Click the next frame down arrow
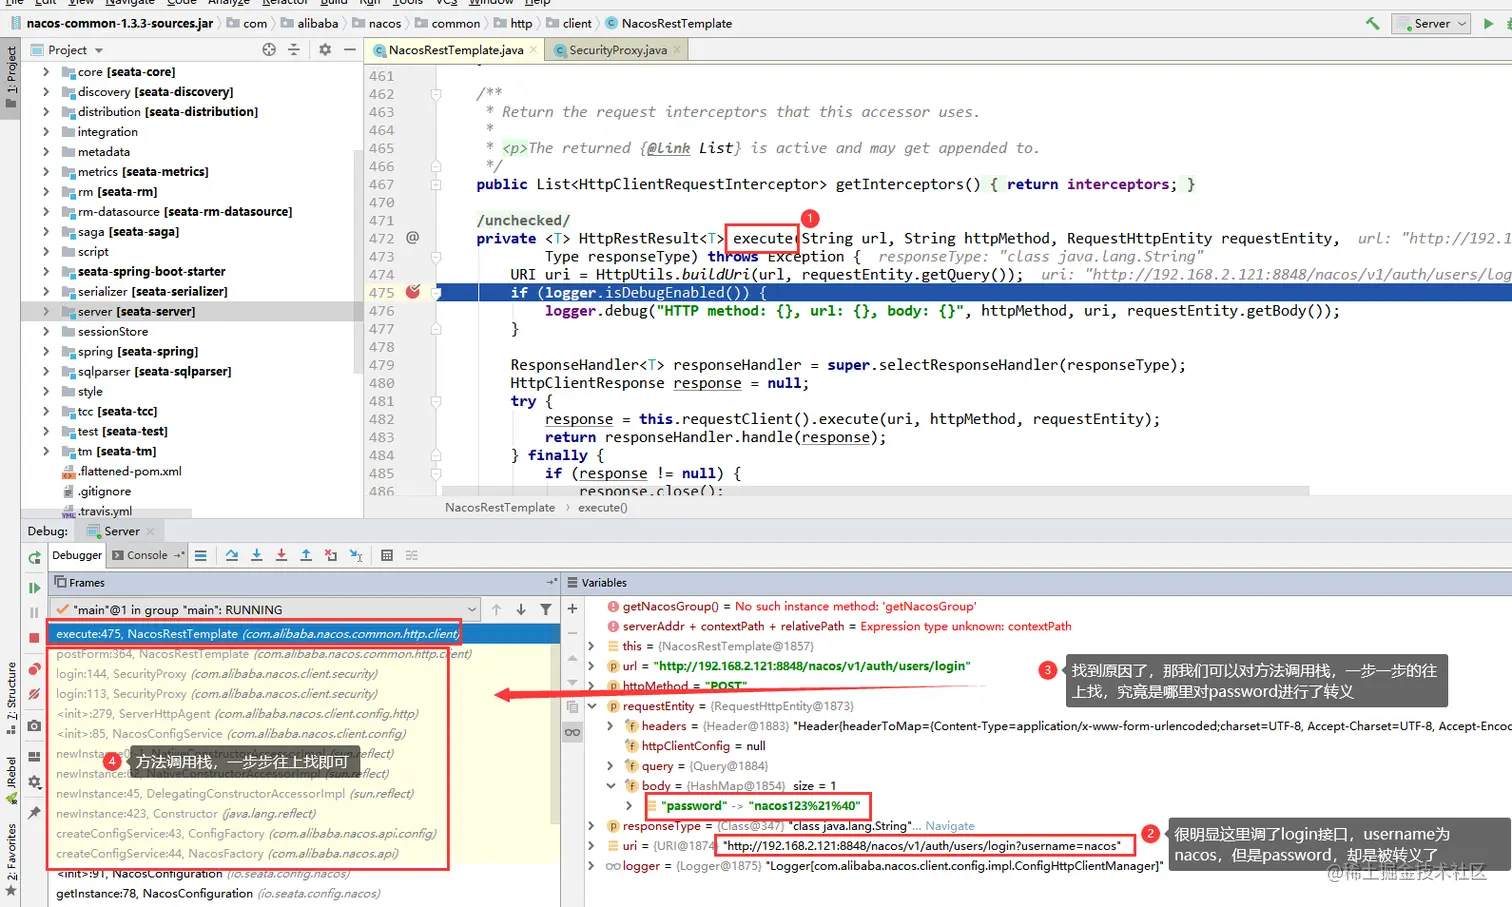 521,609
